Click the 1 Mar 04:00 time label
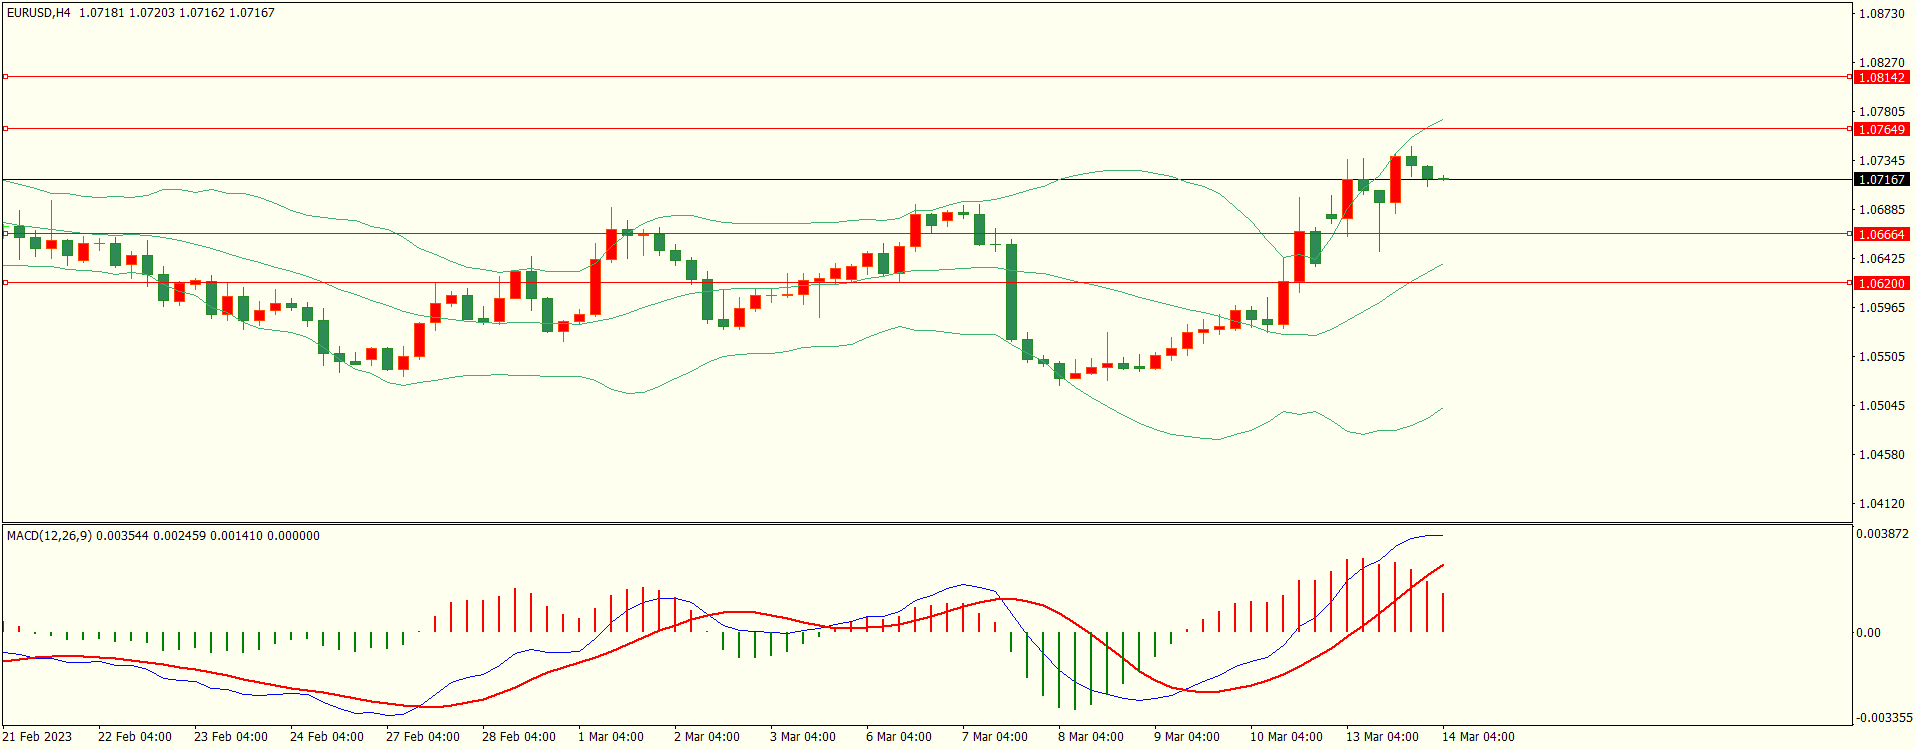1916x749 pixels. tap(611, 737)
